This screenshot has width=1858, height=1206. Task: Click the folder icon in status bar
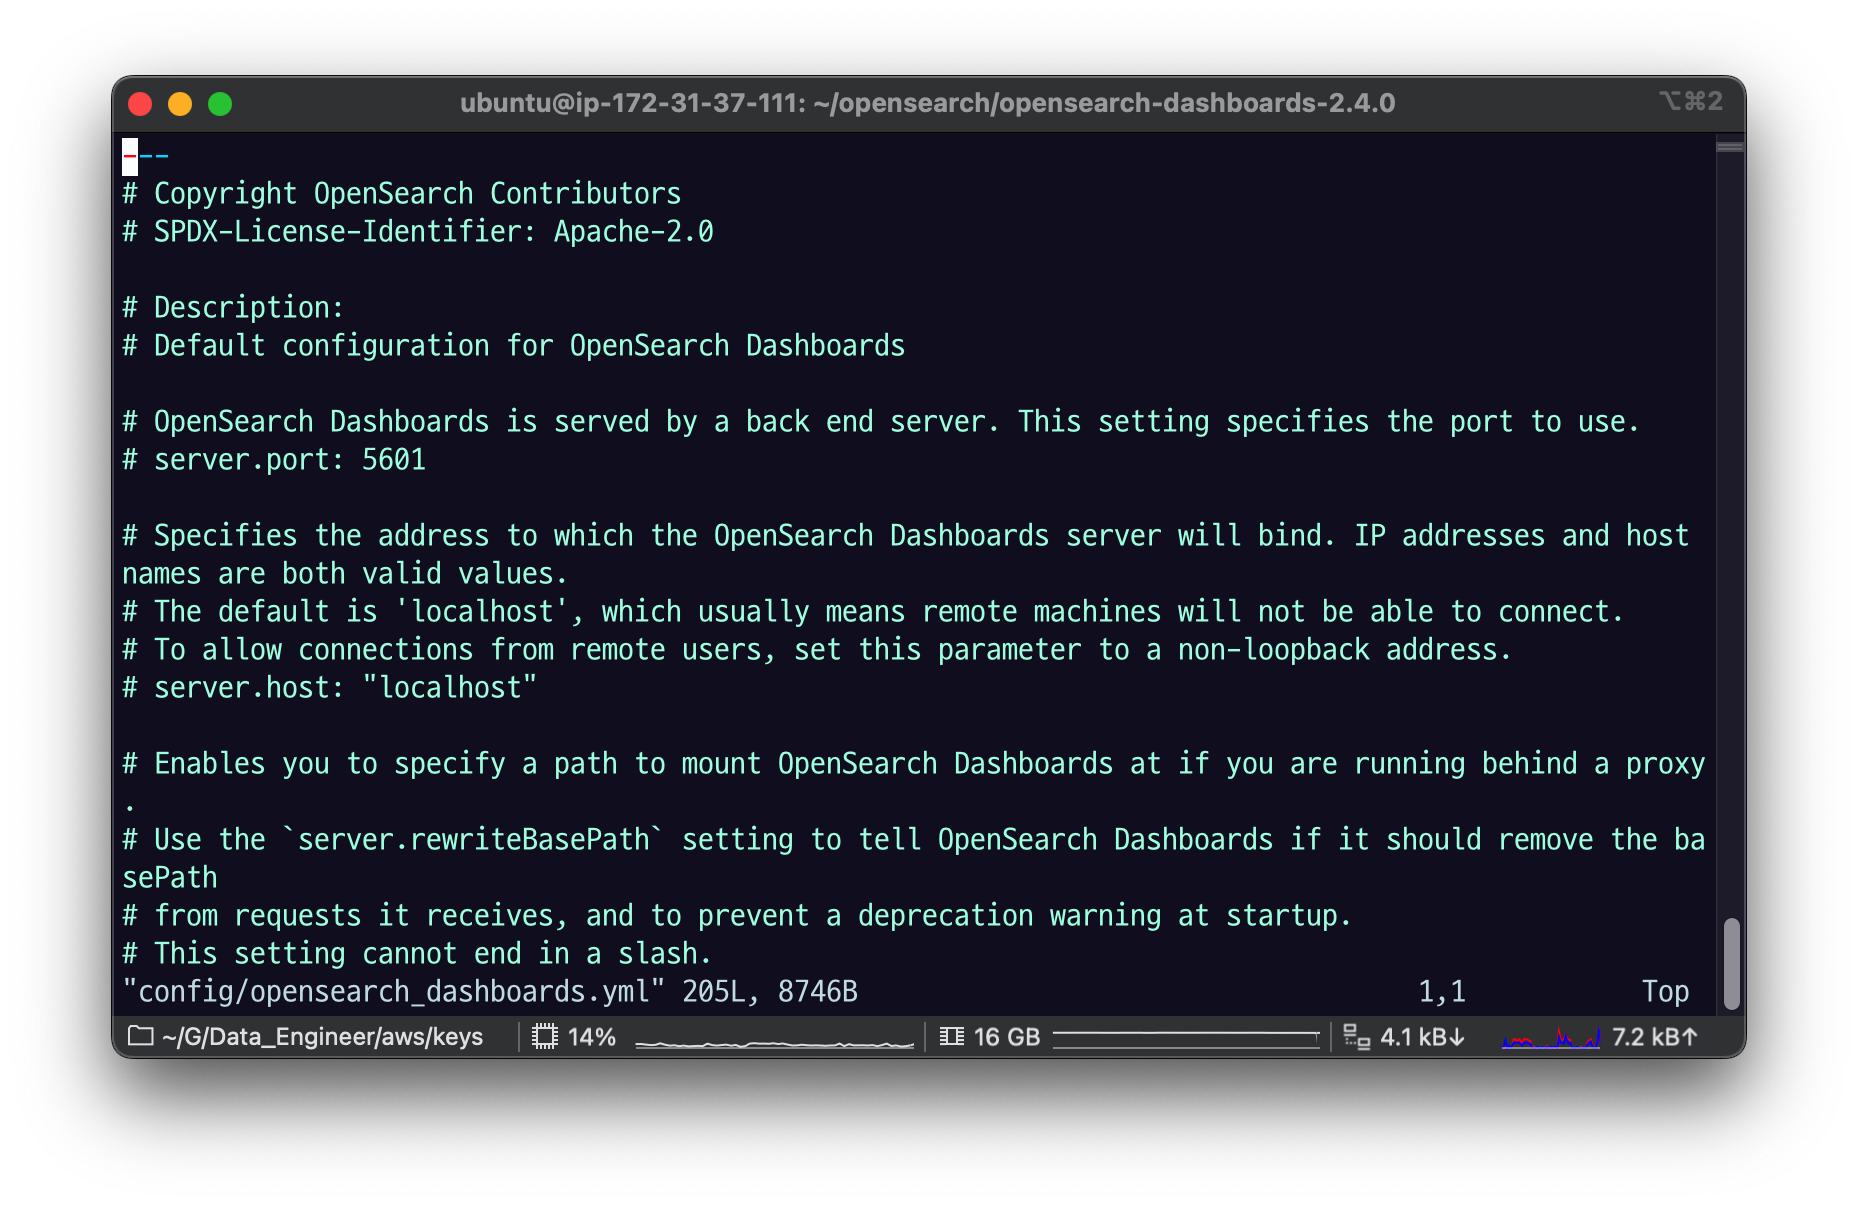[141, 1036]
